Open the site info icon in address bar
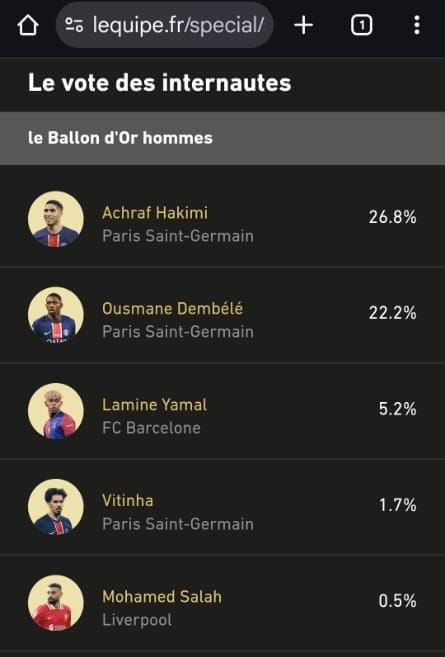This screenshot has height=657, width=445. point(74,25)
